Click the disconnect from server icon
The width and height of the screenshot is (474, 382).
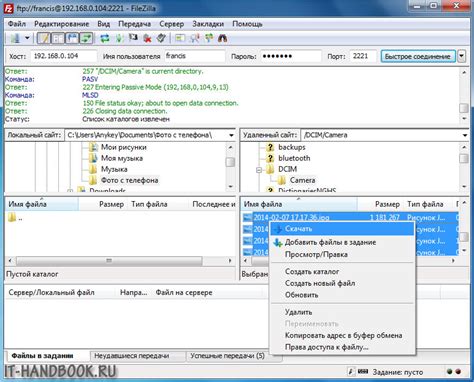147,38
